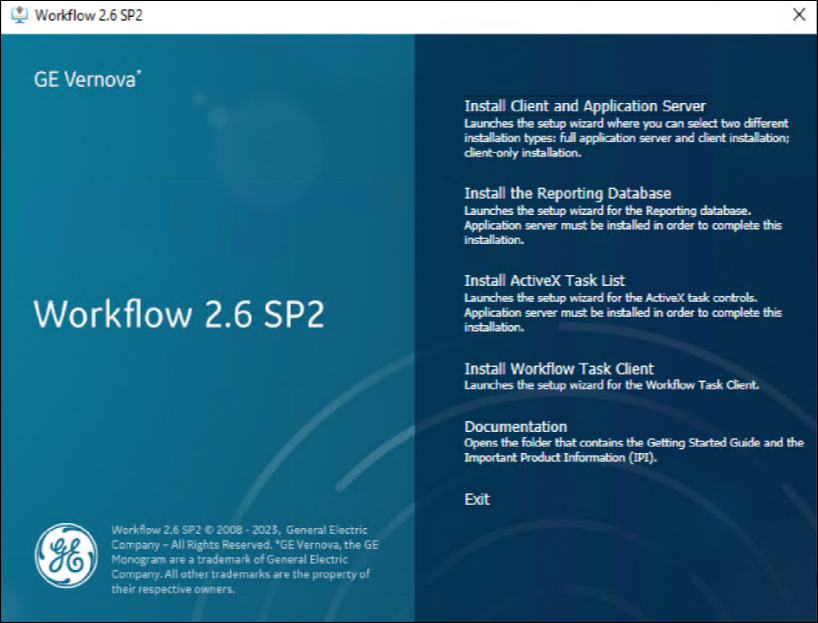Launch Install the Reporting Database setup

click(x=568, y=193)
